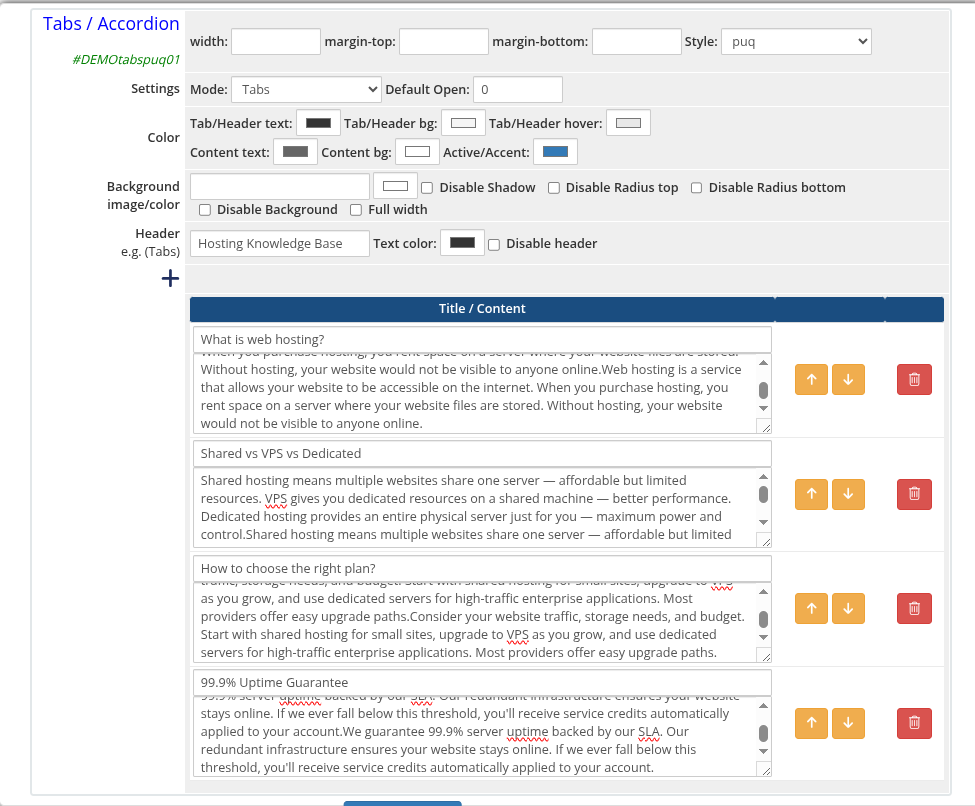Image resolution: width=975 pixels, height=806 pixels.
Task: Move "How to choose the right plan?" down
Action: pos(848,608)
